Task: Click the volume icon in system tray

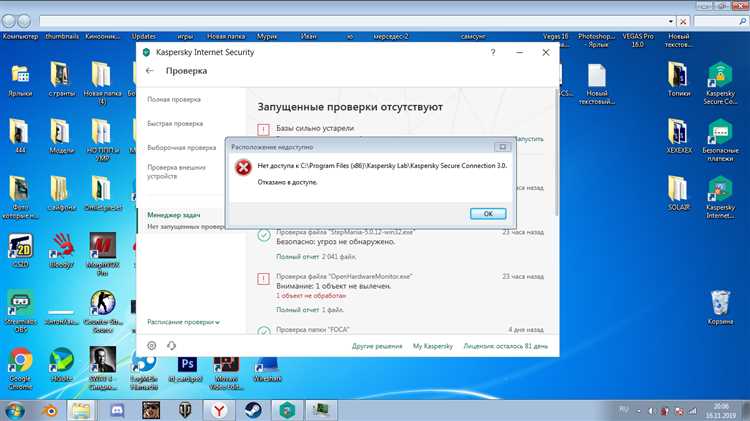Action: [x=651, y=411]
